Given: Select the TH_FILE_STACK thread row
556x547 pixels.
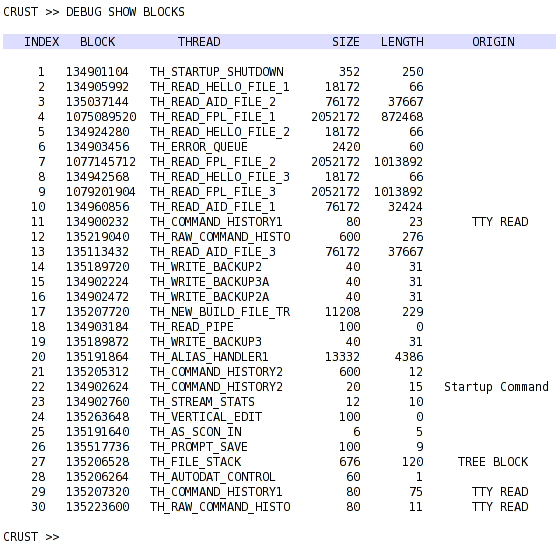Looking at the screenshot, I should click(x=279, y=462).
